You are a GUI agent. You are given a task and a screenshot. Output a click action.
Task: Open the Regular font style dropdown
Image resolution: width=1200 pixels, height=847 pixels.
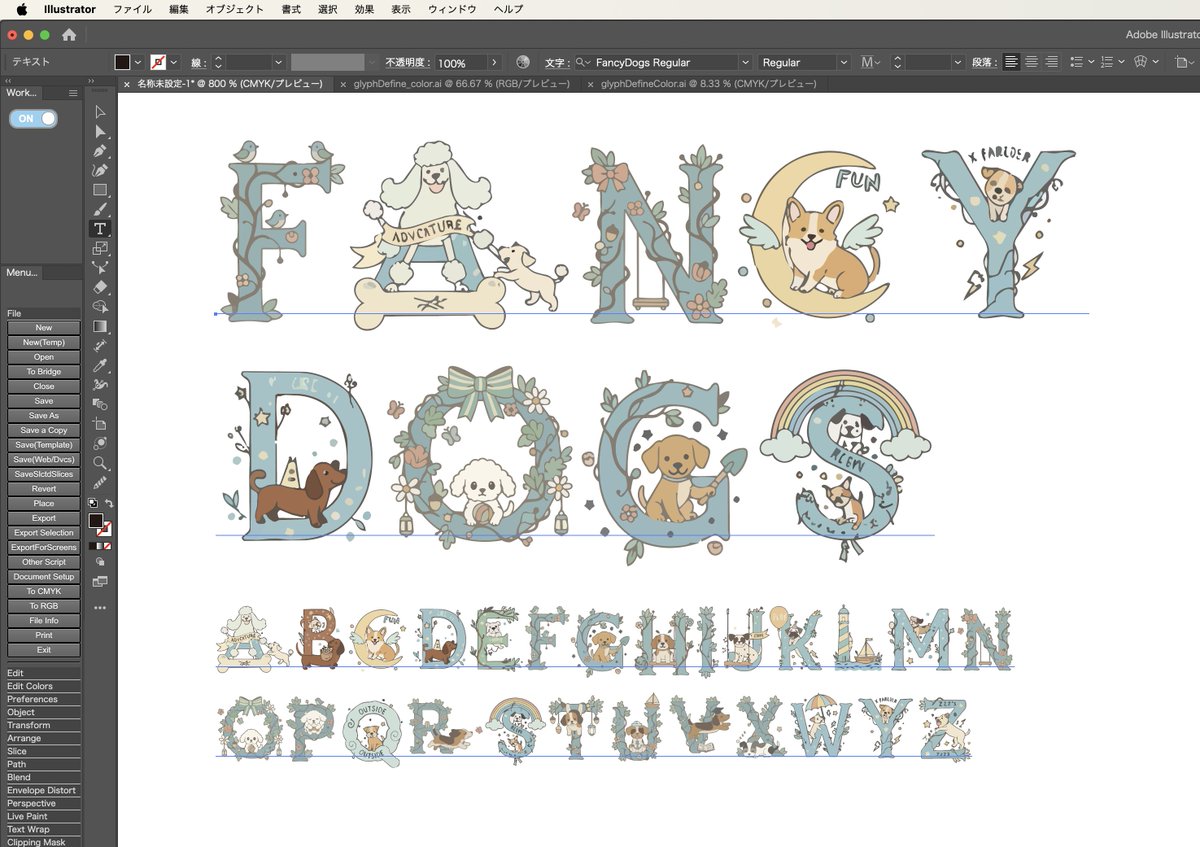coord(844,62)
